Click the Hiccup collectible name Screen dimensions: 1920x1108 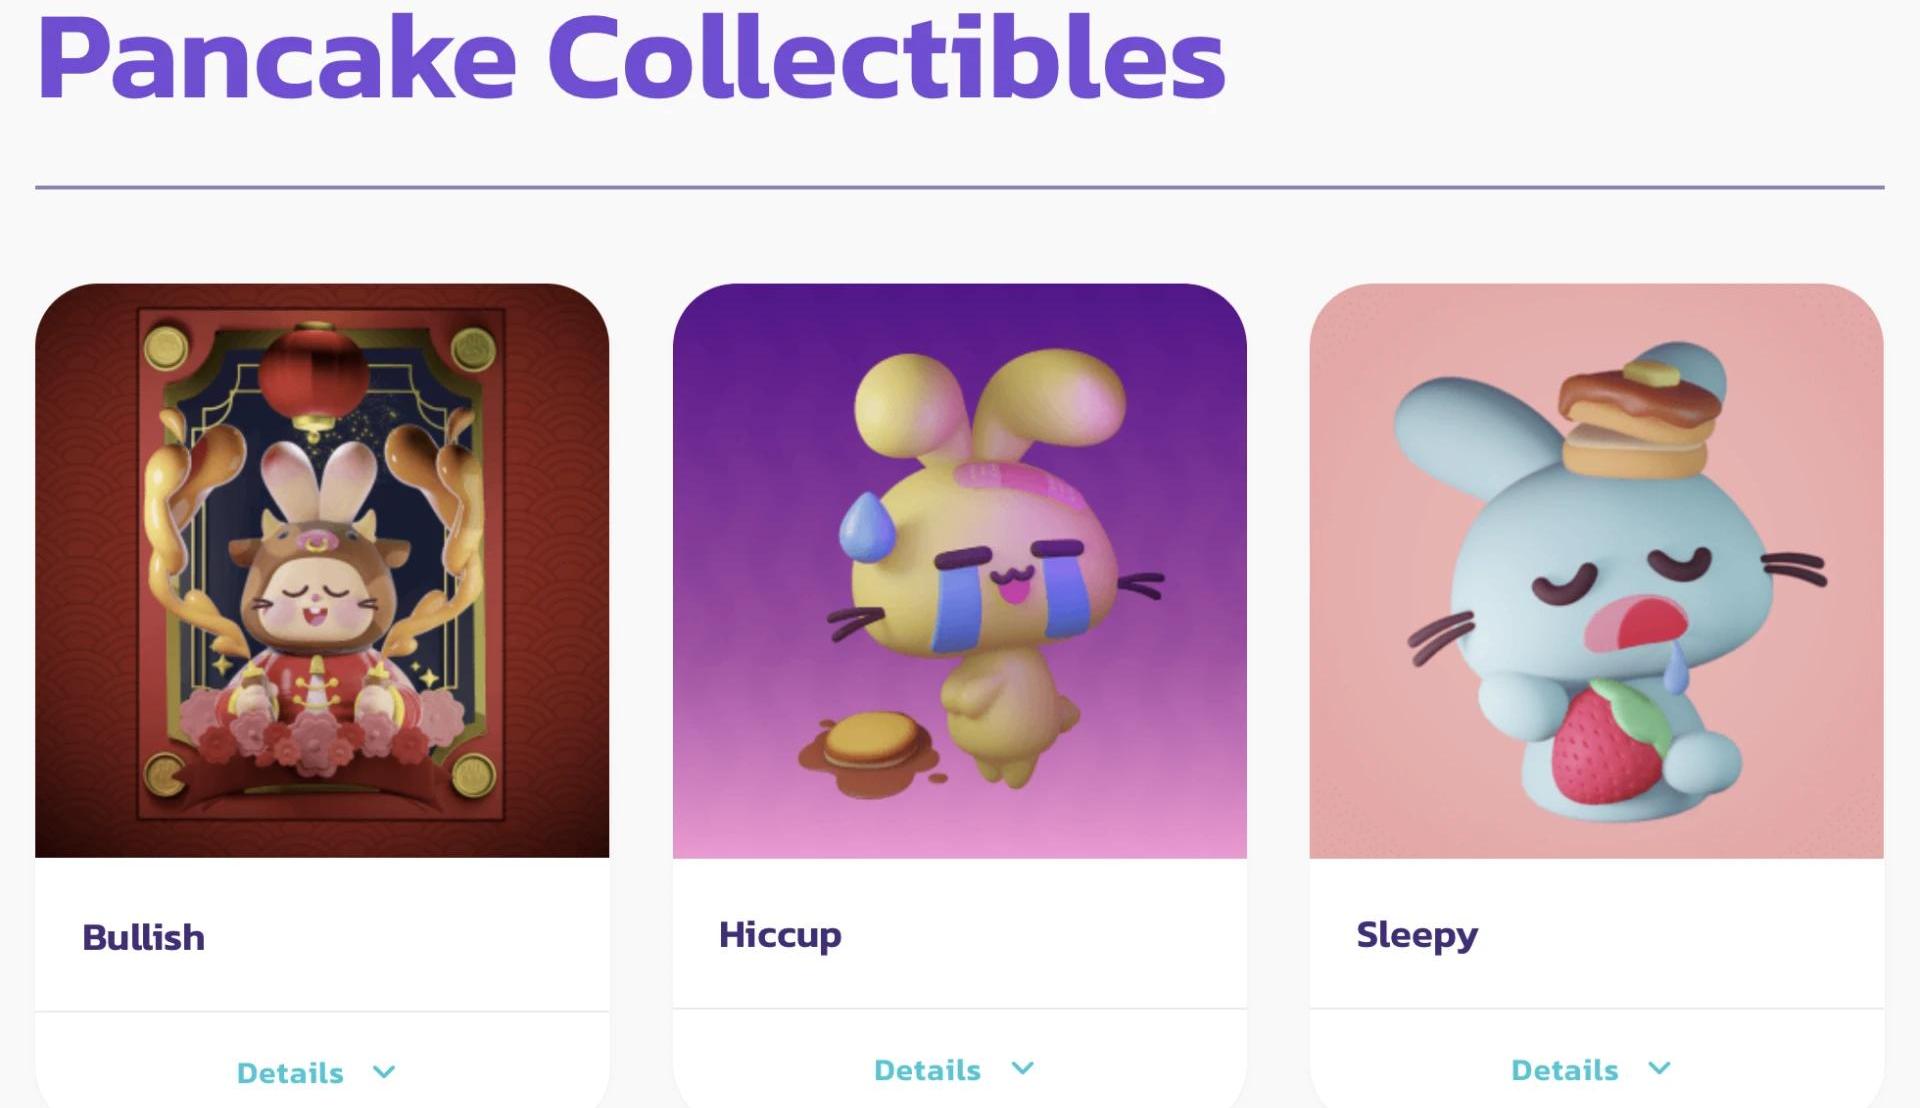780,934
